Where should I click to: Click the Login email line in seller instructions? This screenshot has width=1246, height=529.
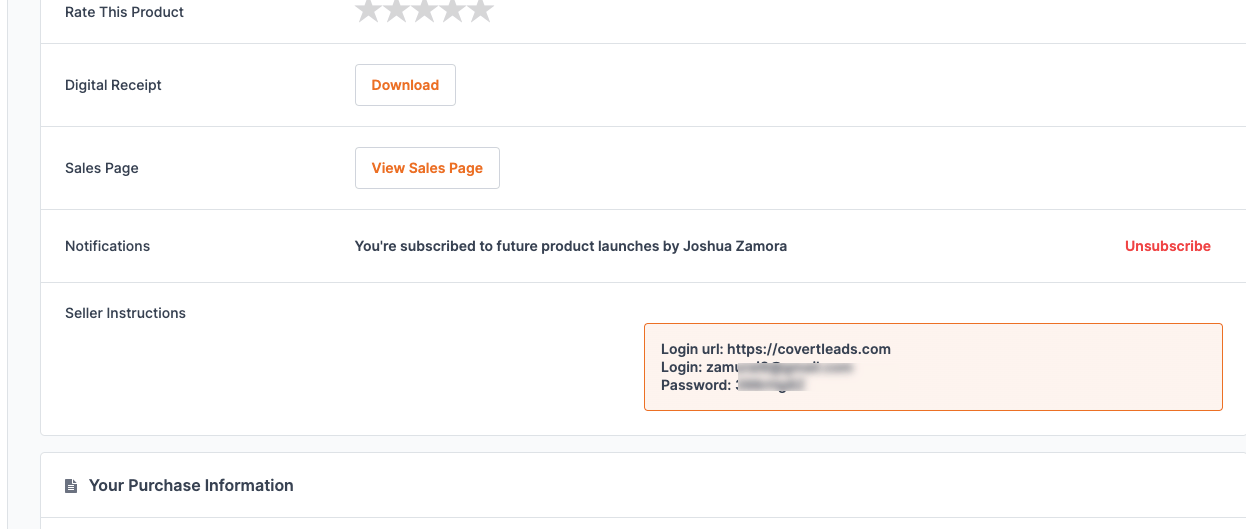pos(755,367)
